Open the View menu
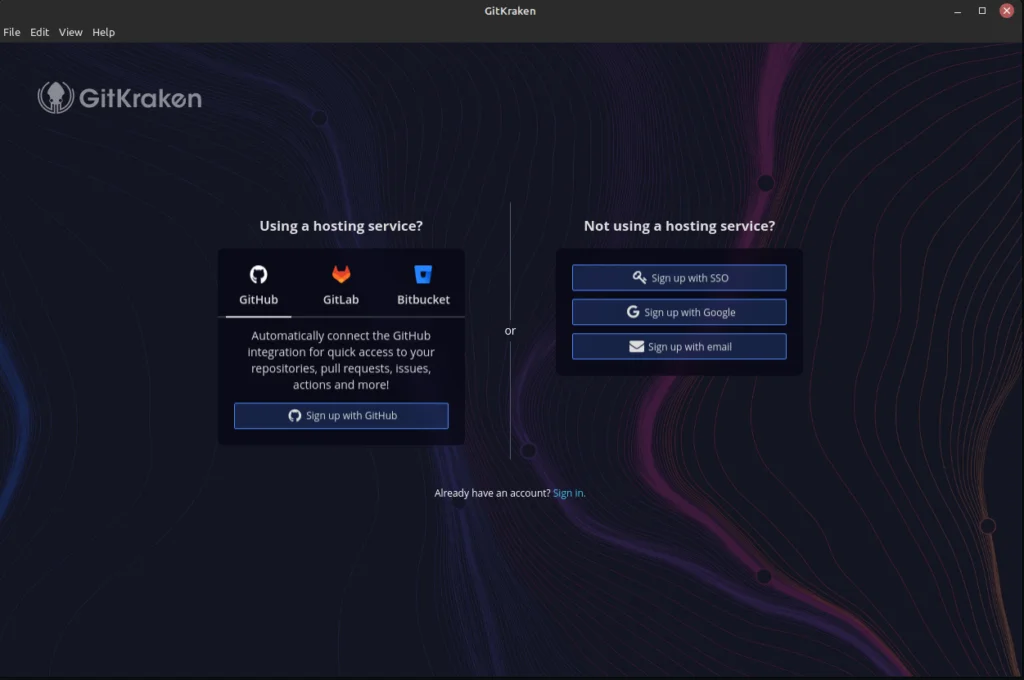Screen dimensions: 1024x680 pyautogui.click(x=71, y=32)
